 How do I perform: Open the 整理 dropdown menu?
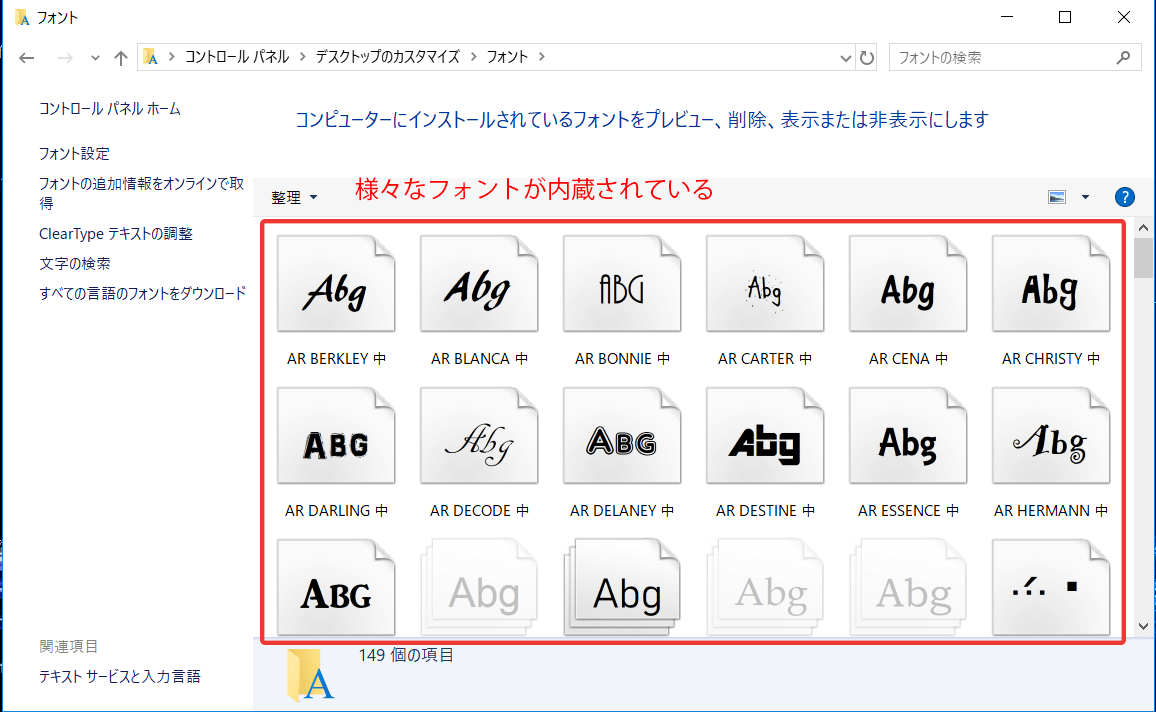294,198
